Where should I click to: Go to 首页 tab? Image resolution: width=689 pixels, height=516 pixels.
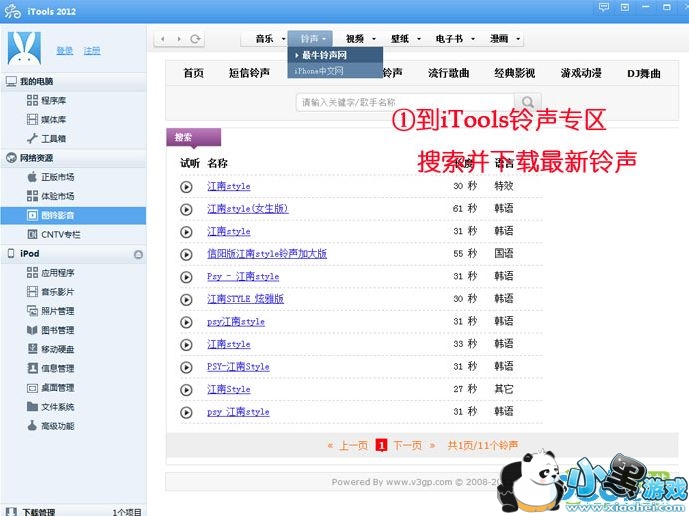point(193,73)
